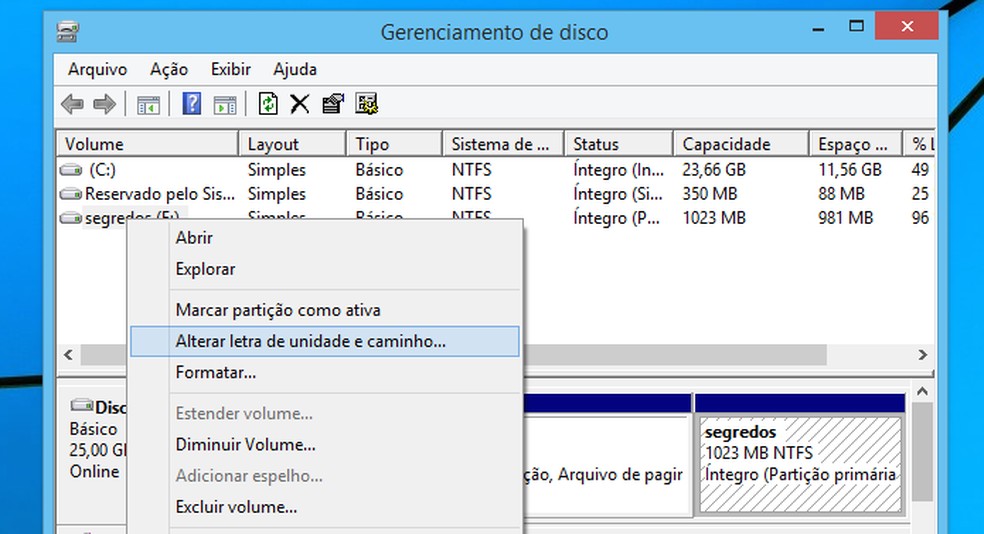
Task: Click the 11,56 GB free space cell
Action: 850,169
